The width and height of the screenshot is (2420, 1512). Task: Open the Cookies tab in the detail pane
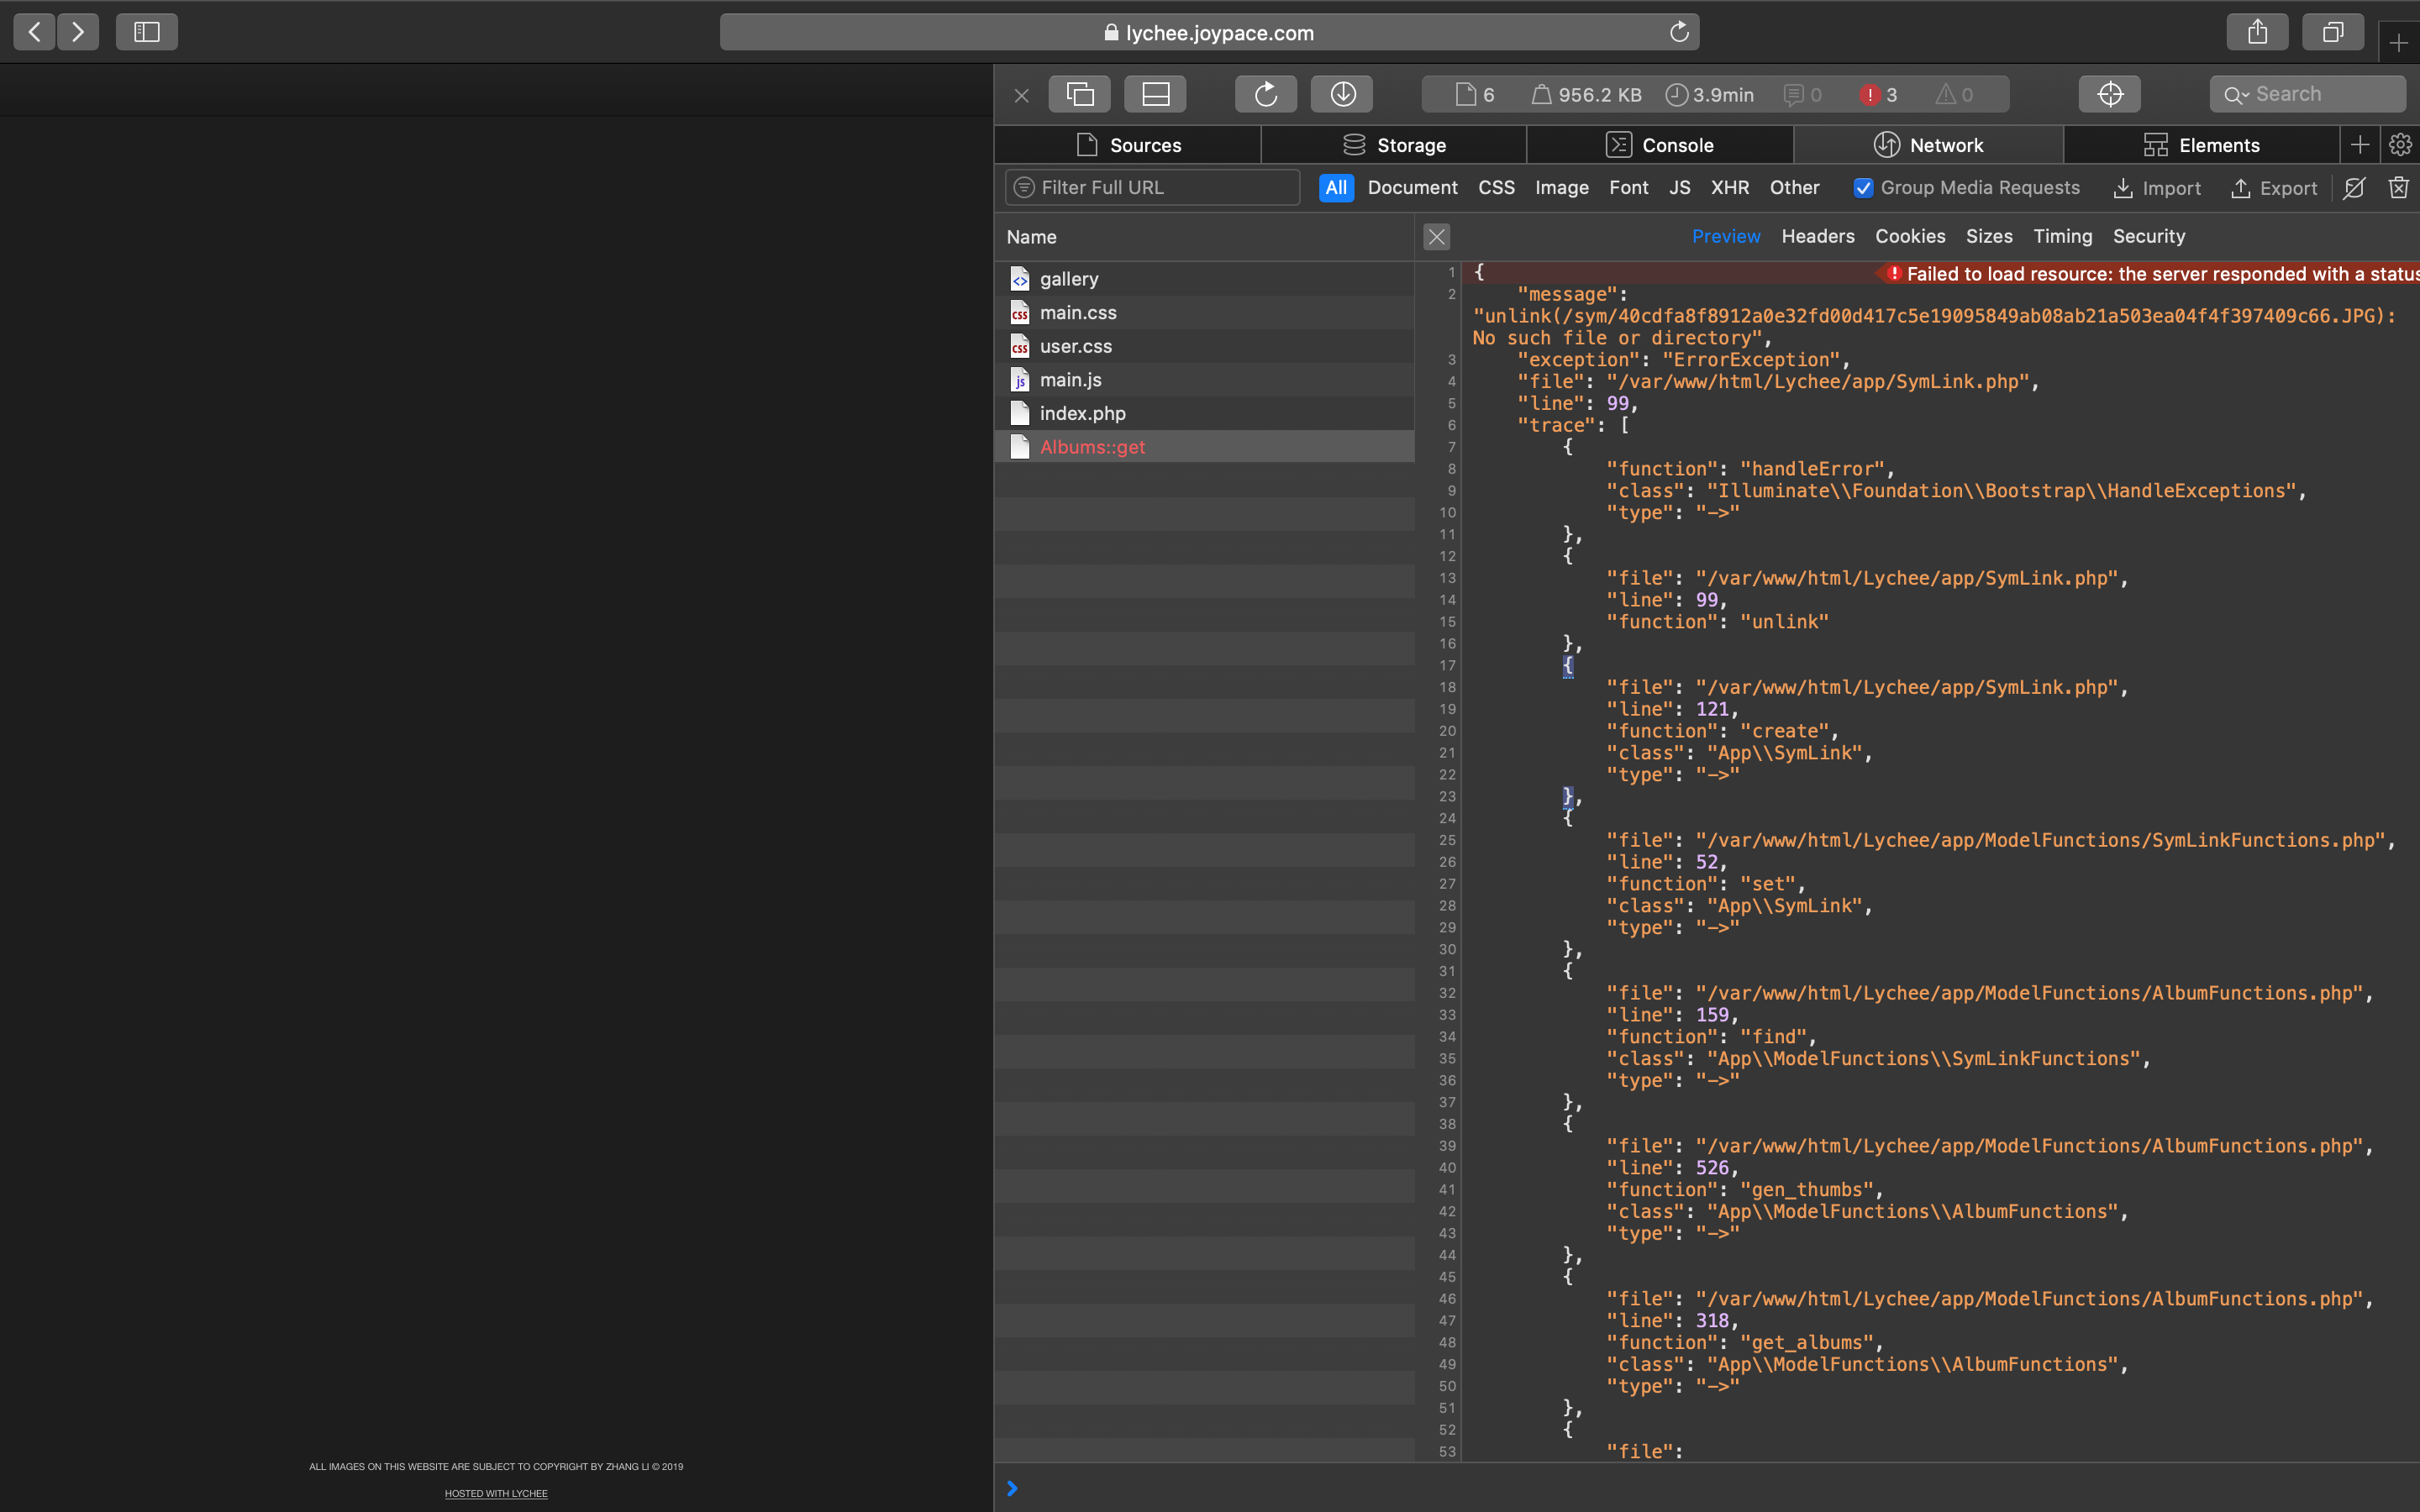[x=1909, y=236]
